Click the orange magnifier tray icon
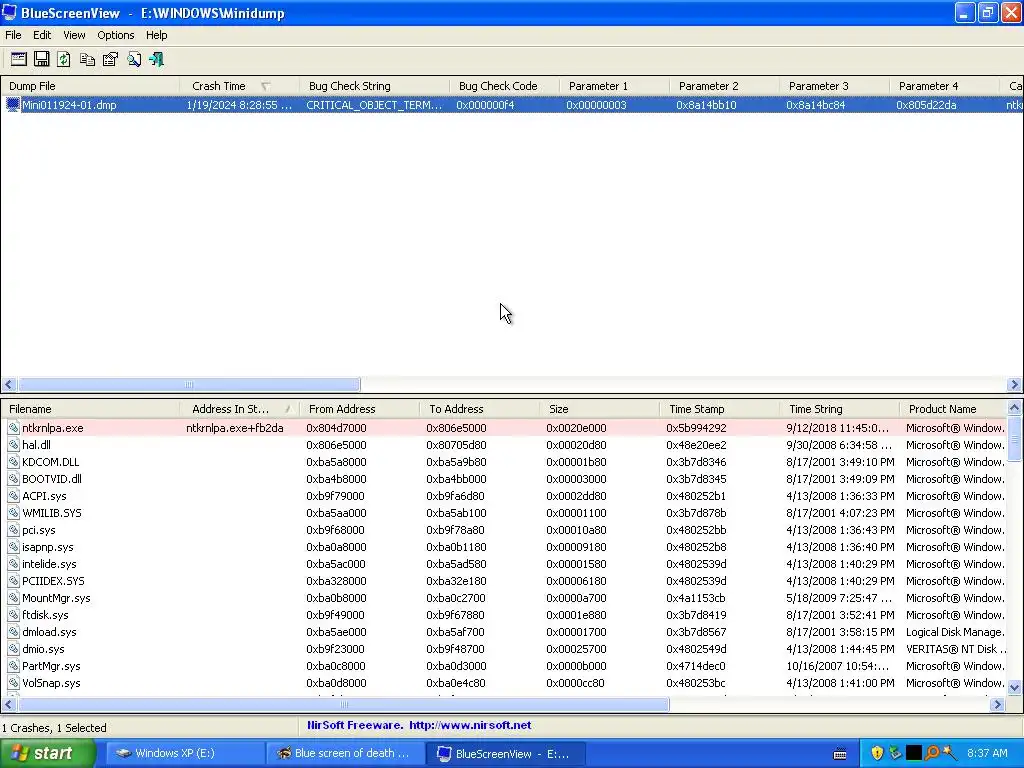This screenshot has height=768, width=1024. click(x=932, y=753)
